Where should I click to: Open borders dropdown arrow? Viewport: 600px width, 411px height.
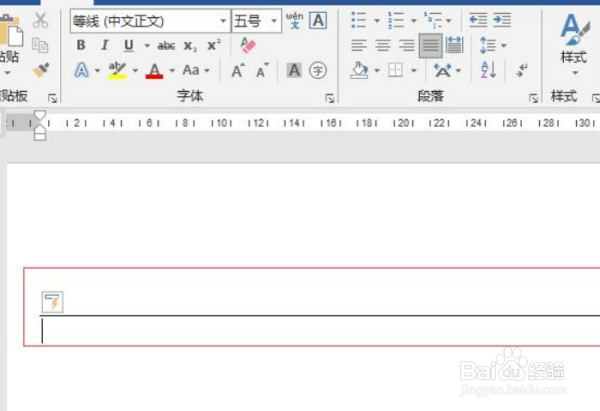click(414, 71)
